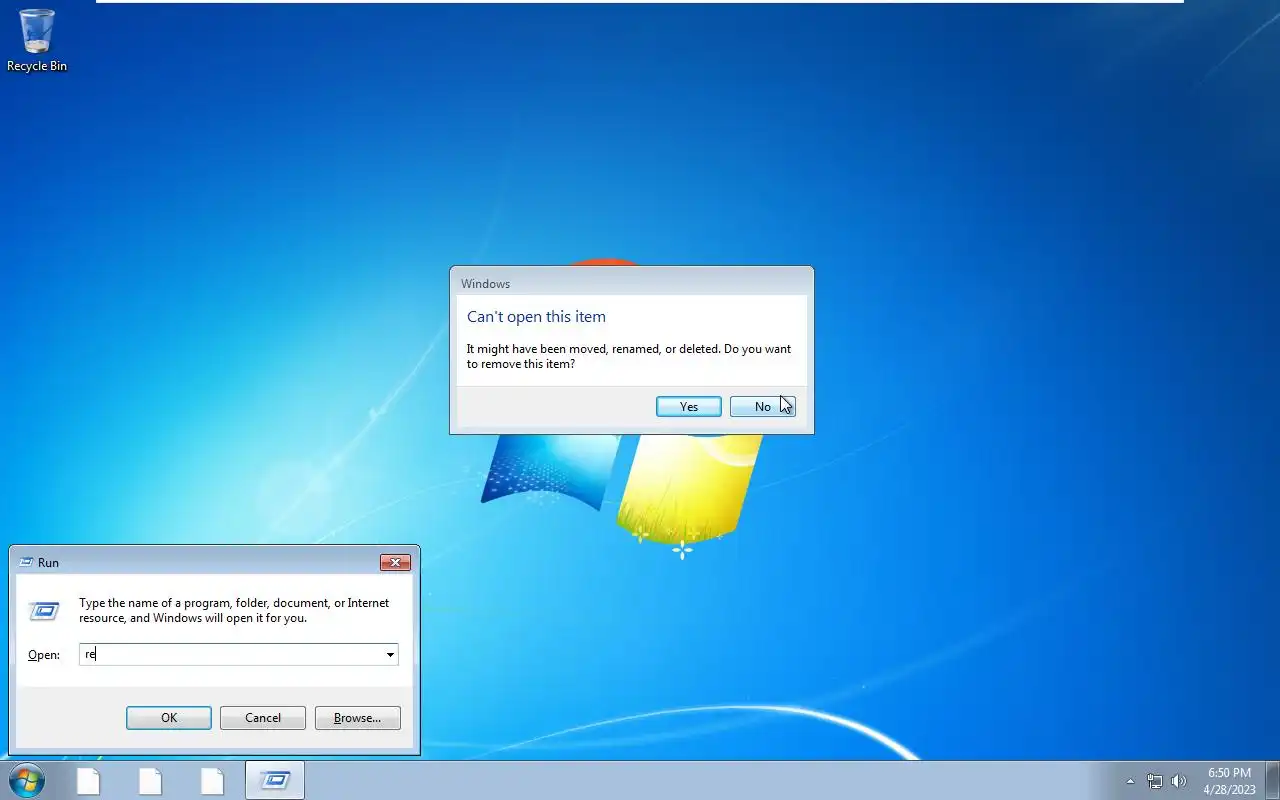
Task: Open the volume speaker tray icon
Action: pos(1179,781)
